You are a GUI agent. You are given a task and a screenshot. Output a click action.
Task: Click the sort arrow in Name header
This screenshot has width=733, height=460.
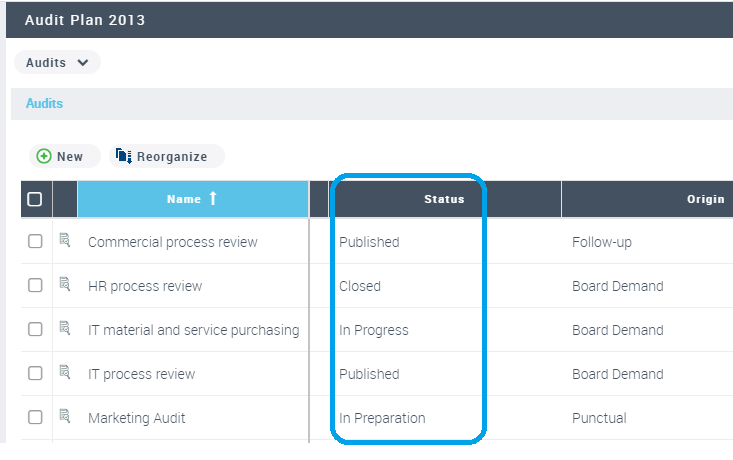(x=212, y=199)
